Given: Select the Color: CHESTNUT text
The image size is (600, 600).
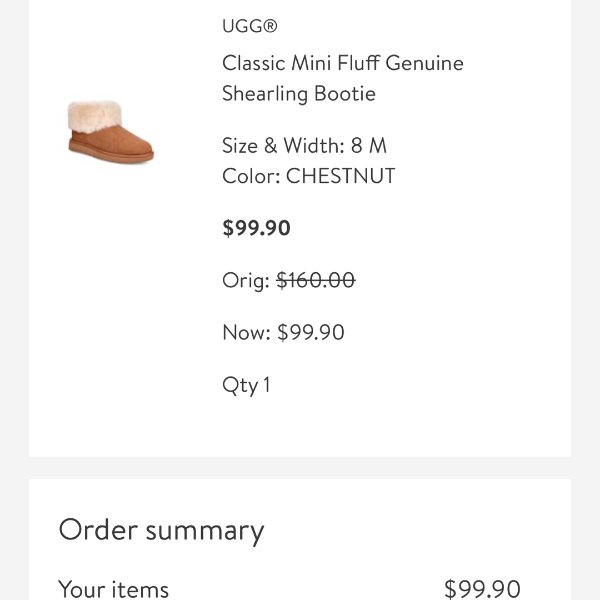Looking at the screenshot, I should (x=308, y=176).
